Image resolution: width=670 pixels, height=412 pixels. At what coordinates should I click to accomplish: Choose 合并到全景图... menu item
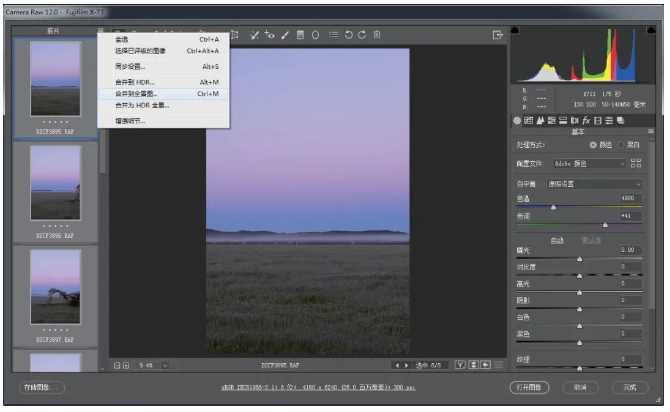tap(164, 94)
